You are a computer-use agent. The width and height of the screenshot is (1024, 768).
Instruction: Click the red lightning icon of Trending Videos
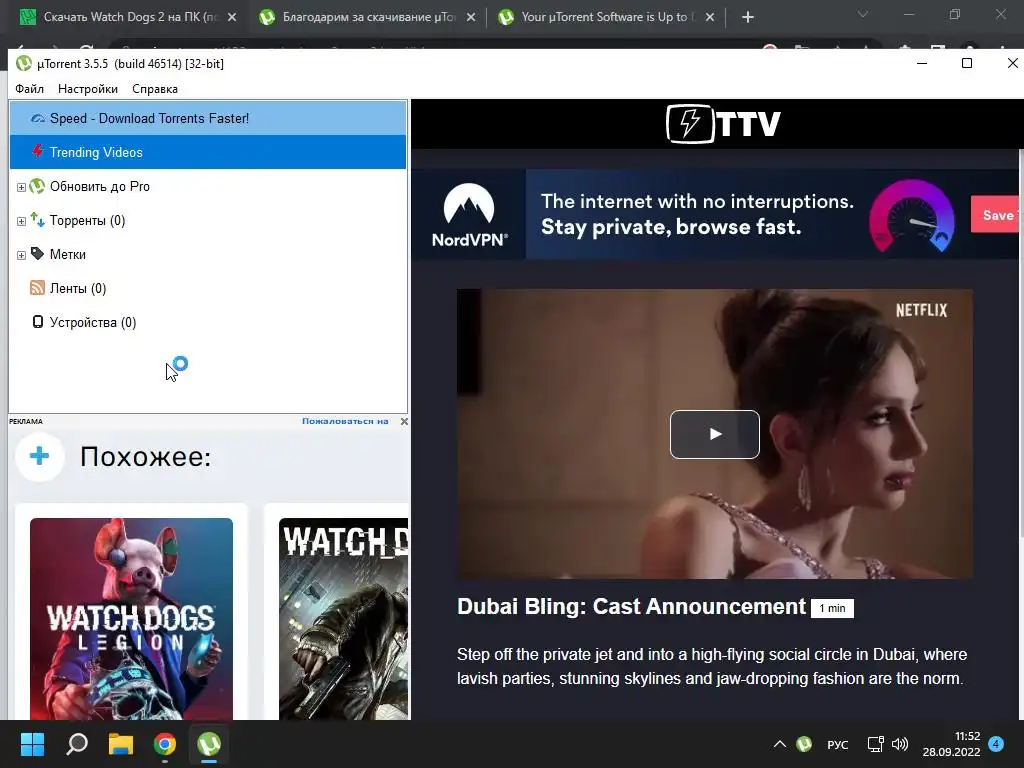[x=38, y=152]
